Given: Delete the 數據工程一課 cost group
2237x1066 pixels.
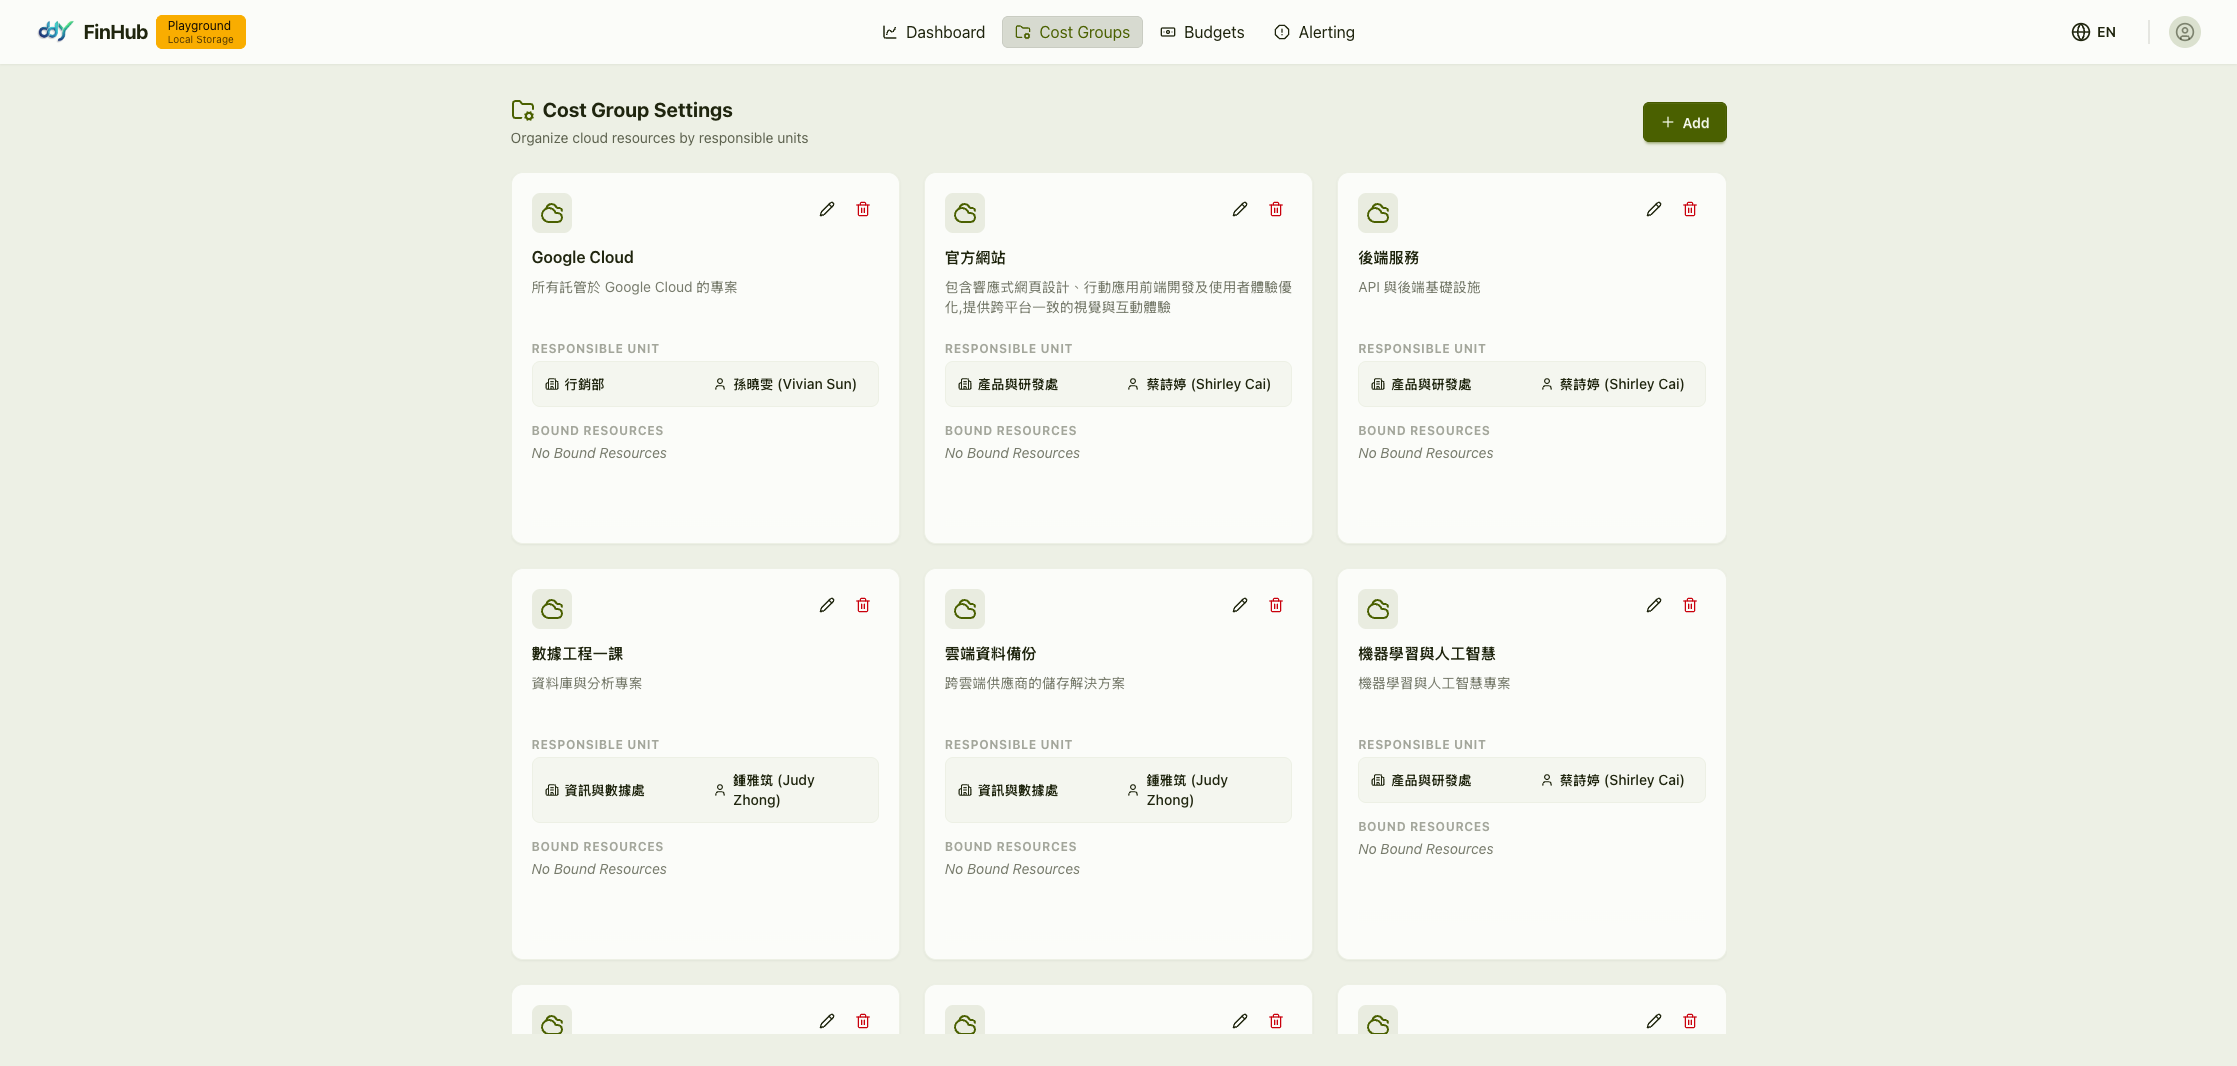Looking at the screenshot, I should [x=862, y=605].
